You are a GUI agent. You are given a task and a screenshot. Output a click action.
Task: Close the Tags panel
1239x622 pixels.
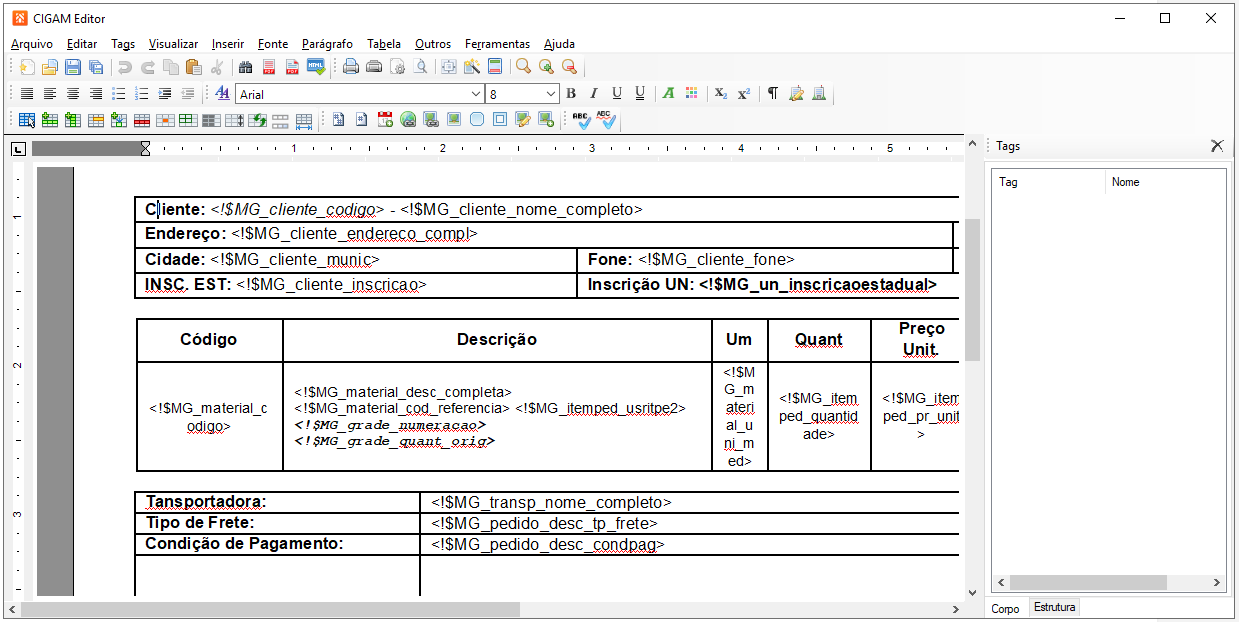pos(1217,146)
